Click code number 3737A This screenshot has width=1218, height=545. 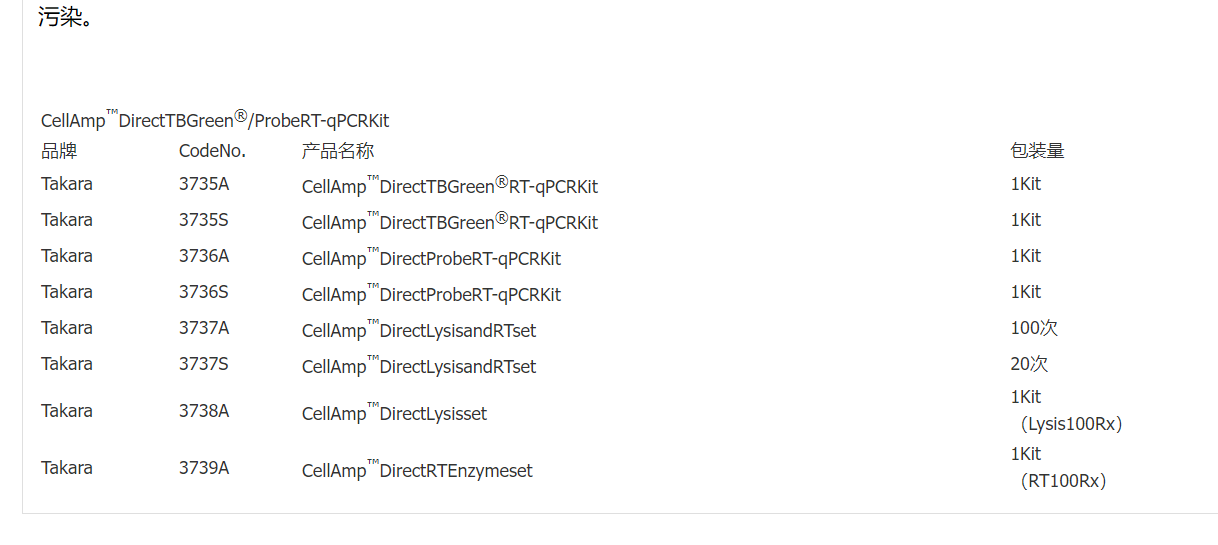[x=204, y=328]
